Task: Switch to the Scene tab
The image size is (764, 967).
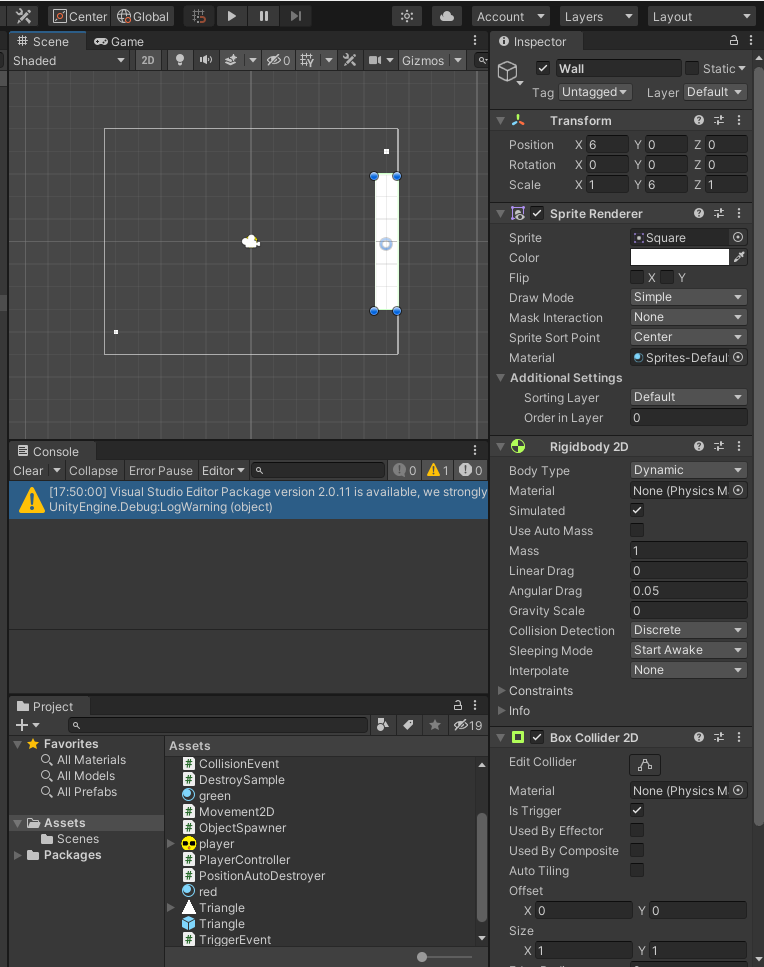Action: (43, 41)
